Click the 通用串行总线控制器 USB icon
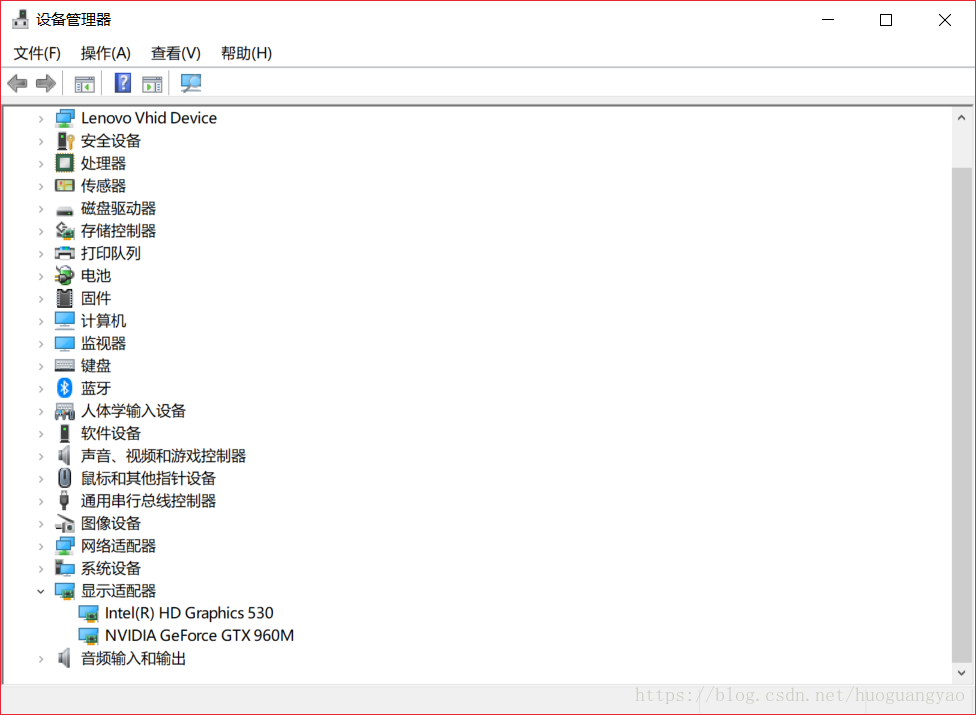Screen dimensions: 976x715 tap(65, 500)
